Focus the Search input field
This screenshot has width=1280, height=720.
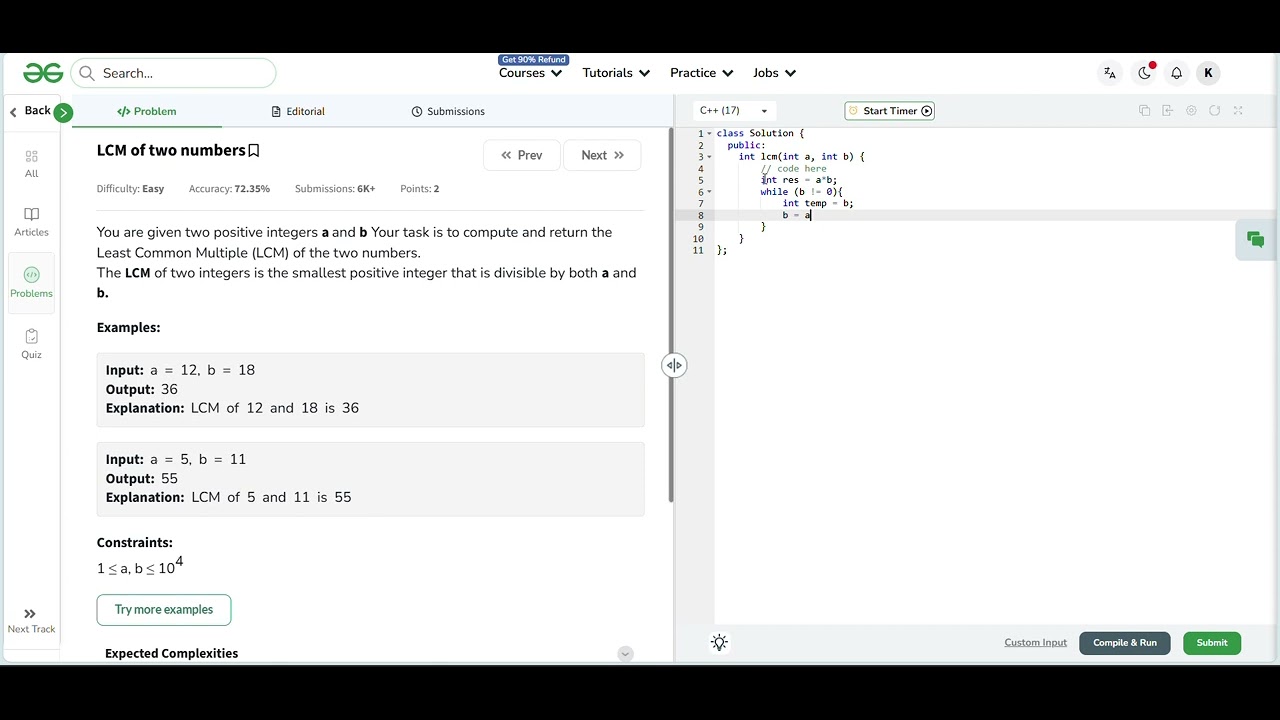coord(173,73)
